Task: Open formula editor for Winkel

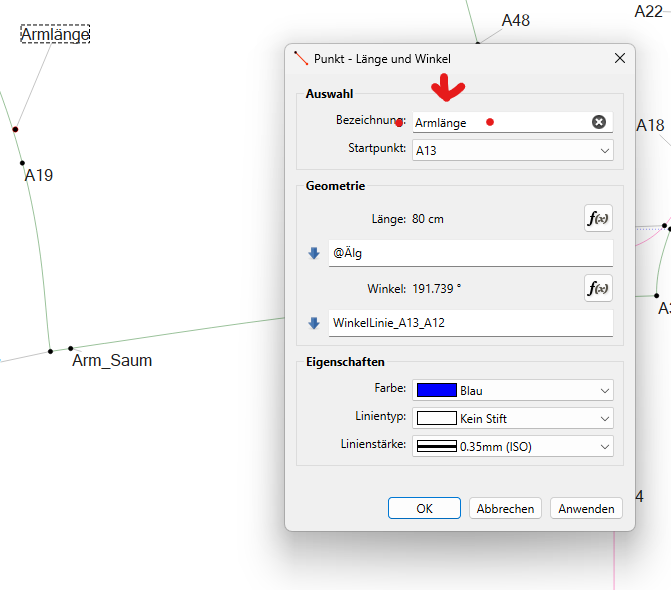Action: coord(598,288)
